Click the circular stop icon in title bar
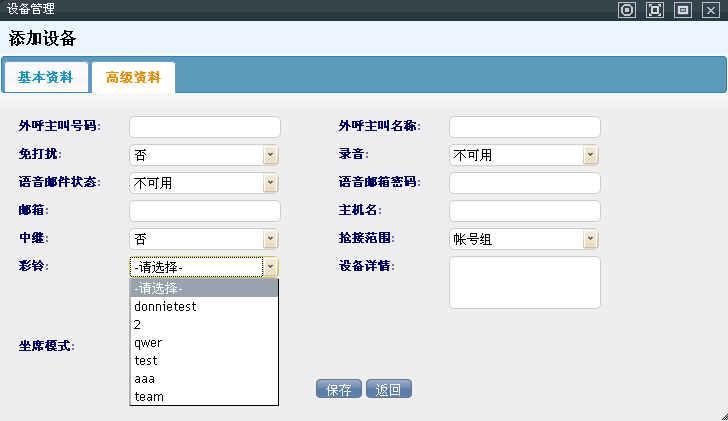Screen dimensions: 728x421 [x=627, y=10]
